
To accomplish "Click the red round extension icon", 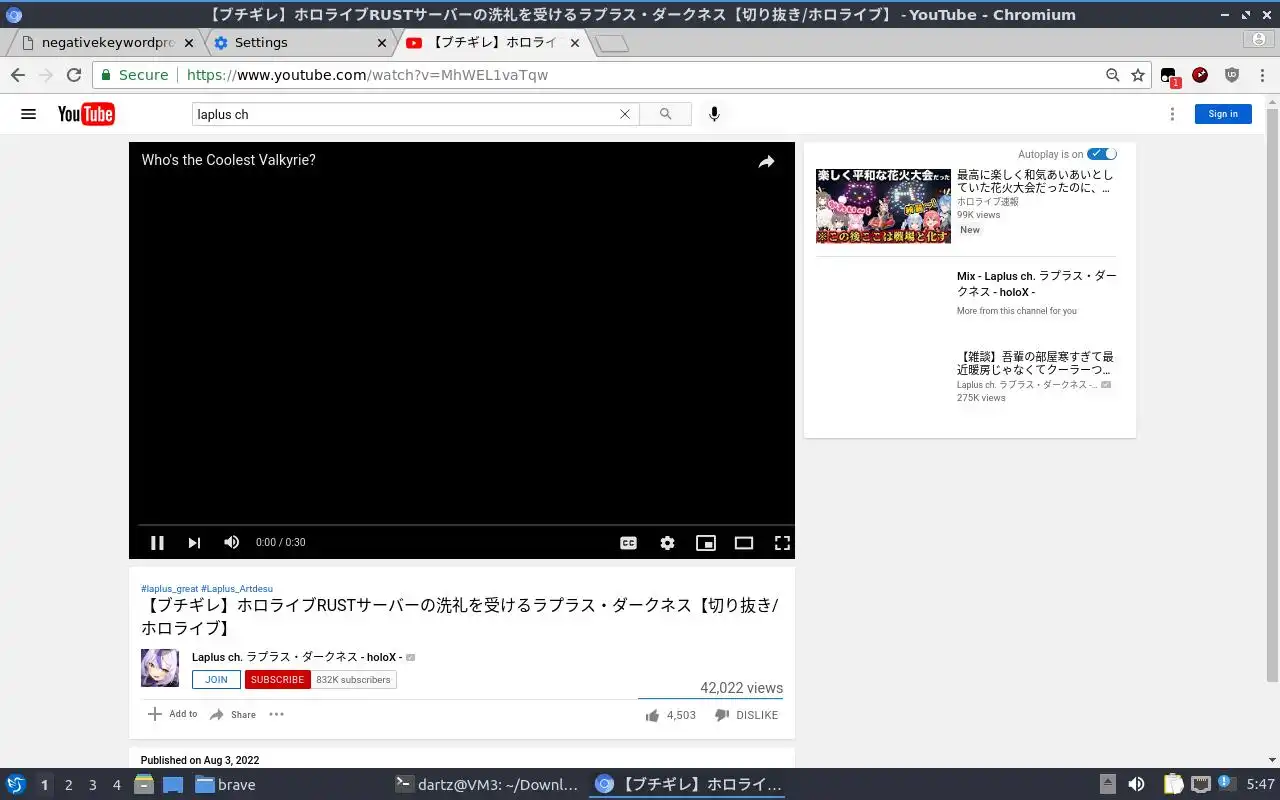I will tap(1200, 75).
